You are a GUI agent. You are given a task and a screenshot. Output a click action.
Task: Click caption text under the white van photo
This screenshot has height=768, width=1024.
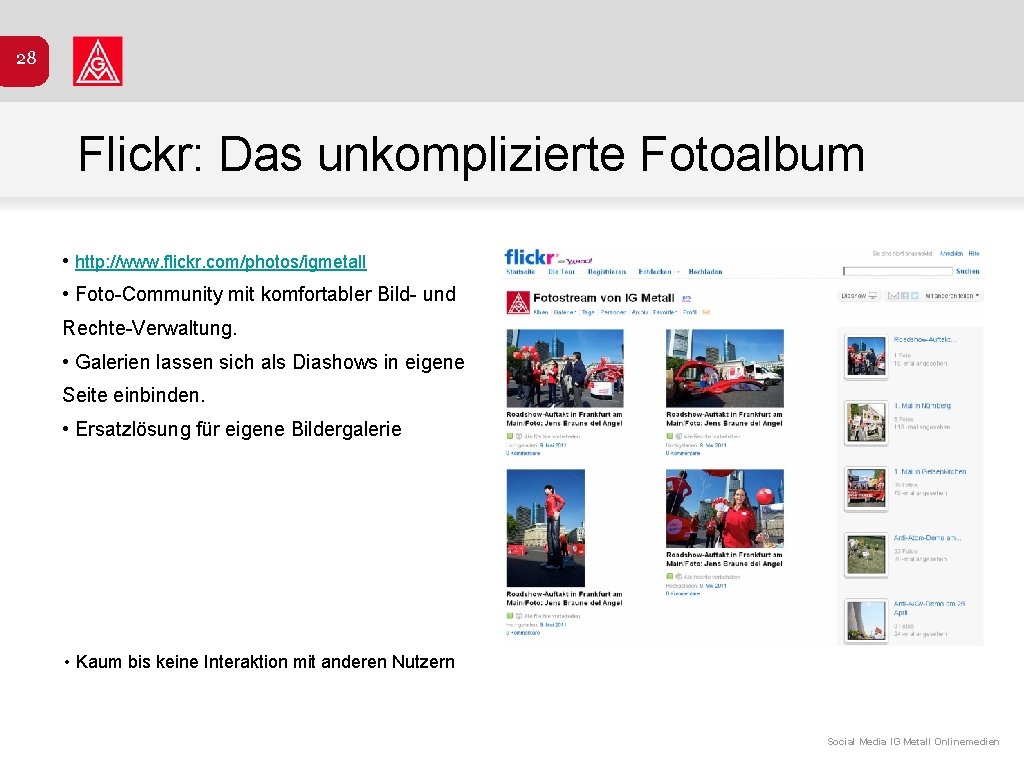[x=724, y=419]
